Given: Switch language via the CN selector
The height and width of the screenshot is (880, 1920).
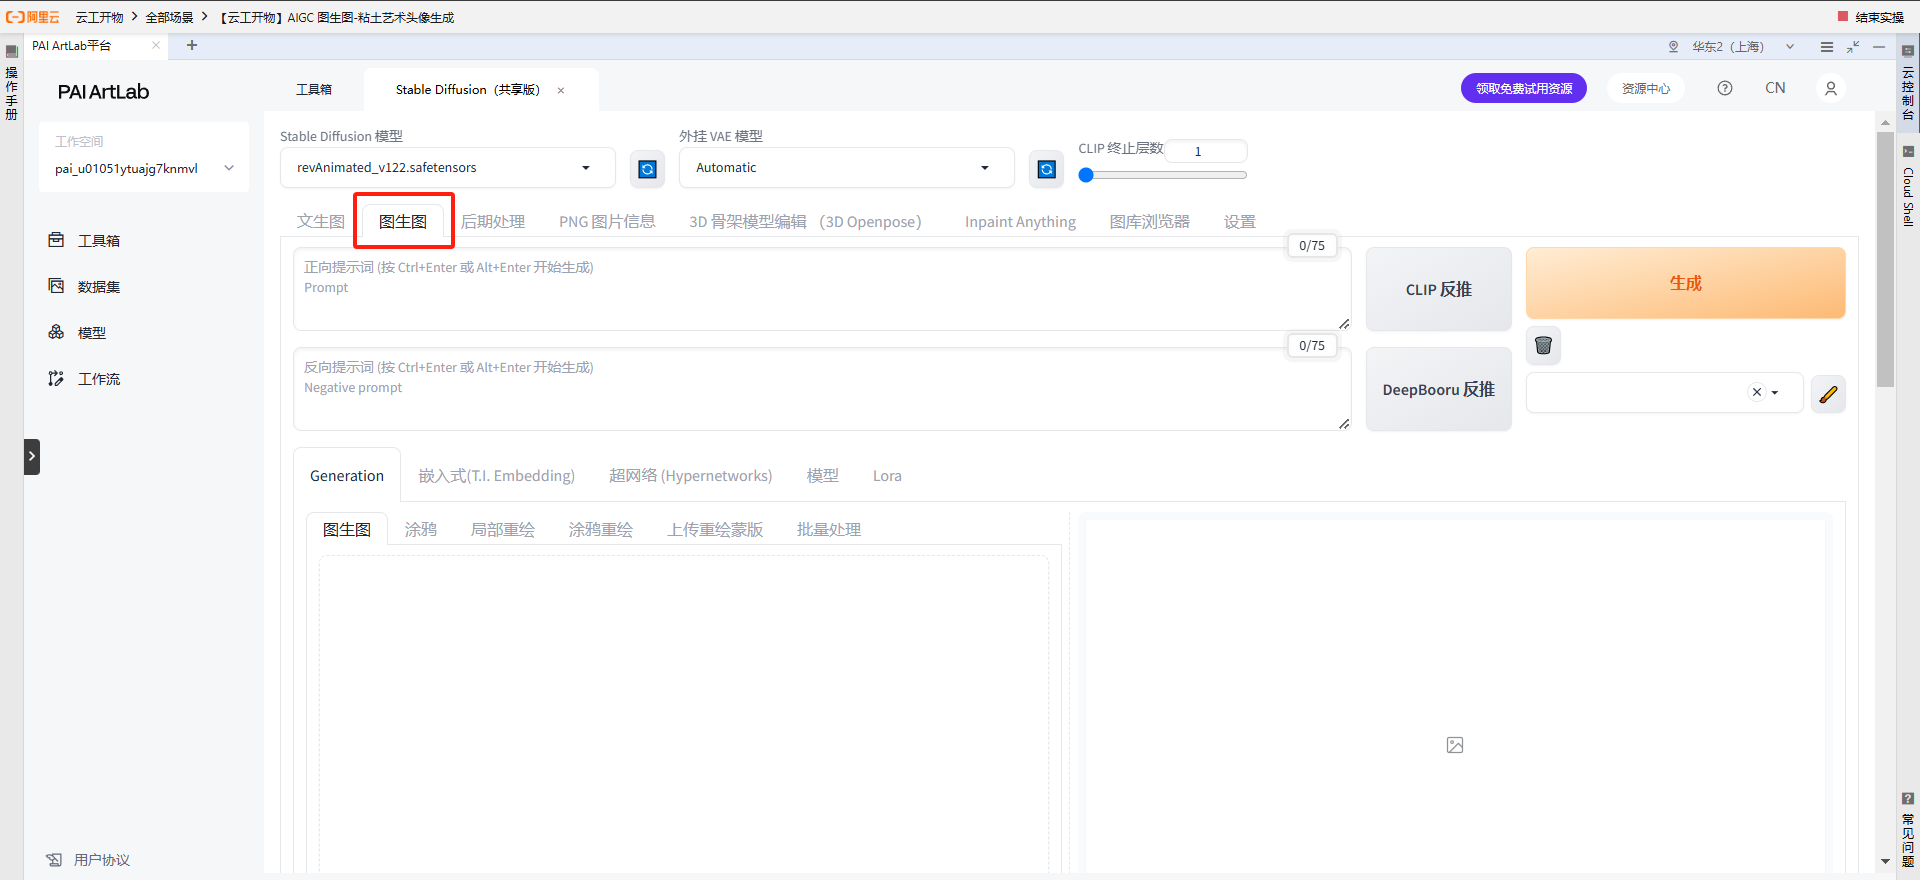Looking at the screenshot, I should (1775, 88).
